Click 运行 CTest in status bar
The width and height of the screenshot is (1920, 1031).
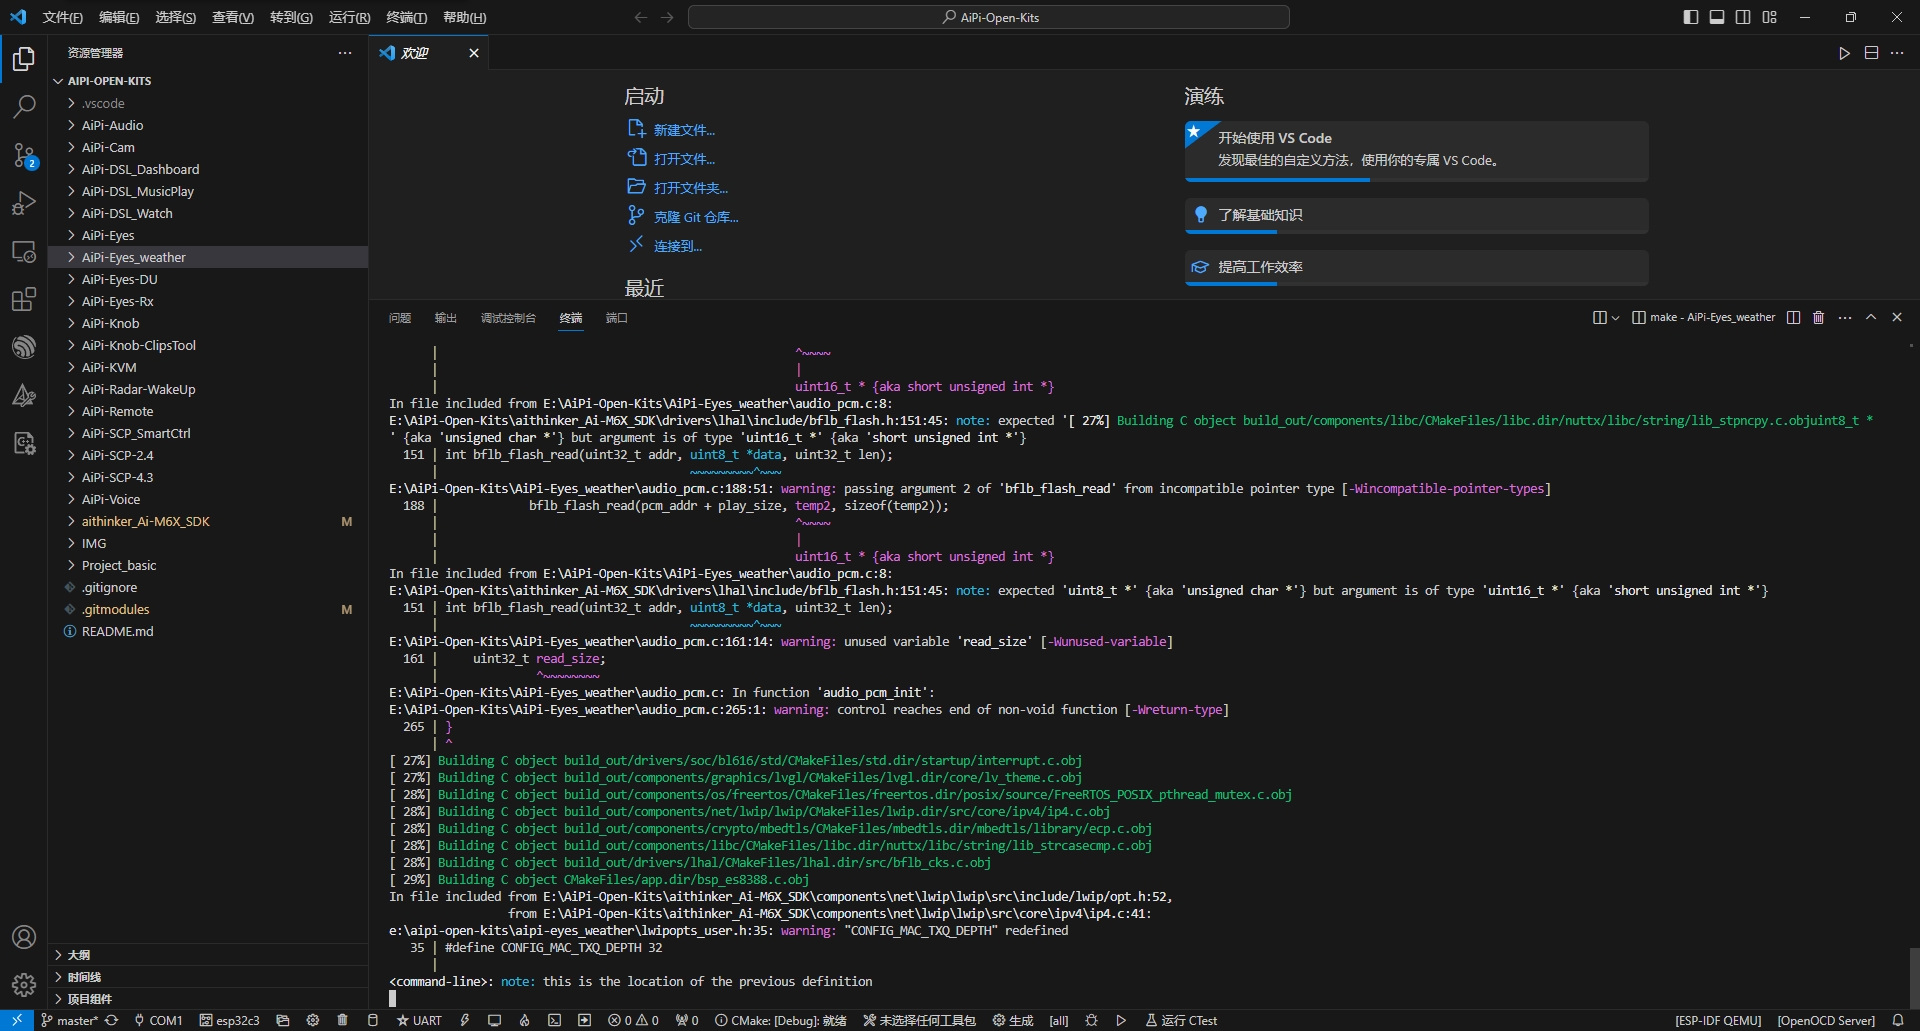pyautogui.click(x=1181, y=1020)
